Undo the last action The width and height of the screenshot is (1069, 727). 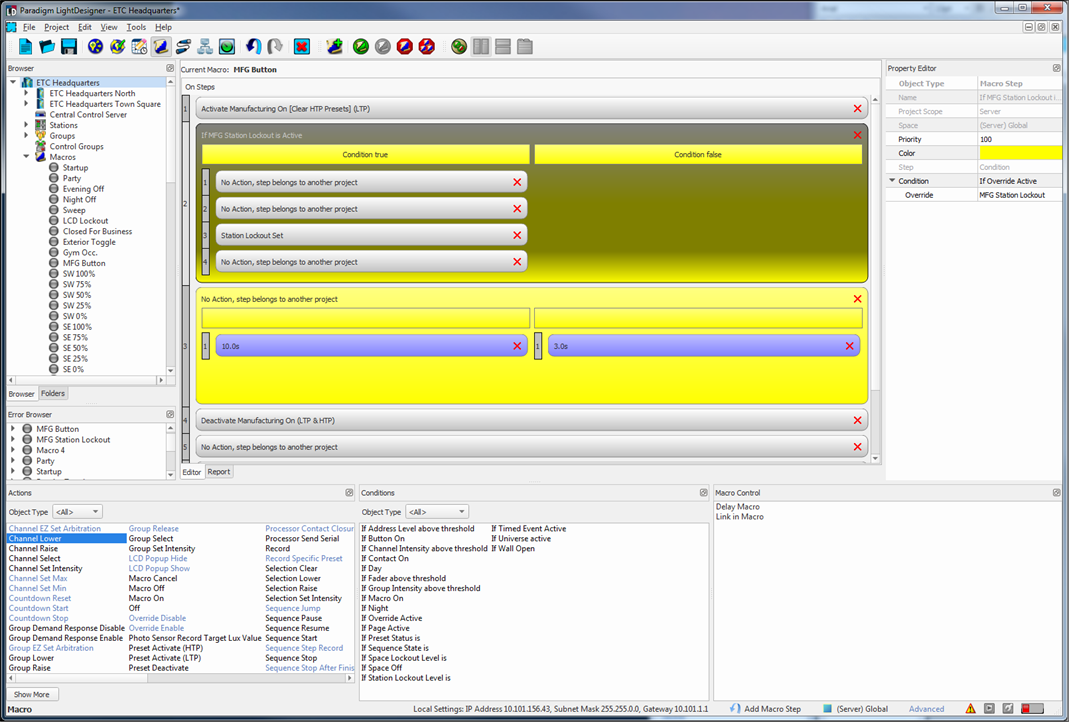pos(254,46)
